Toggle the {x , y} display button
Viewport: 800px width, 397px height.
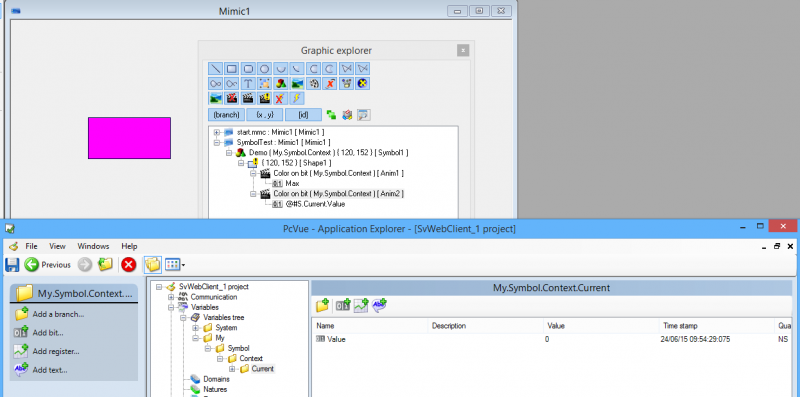tap(265, 115)
